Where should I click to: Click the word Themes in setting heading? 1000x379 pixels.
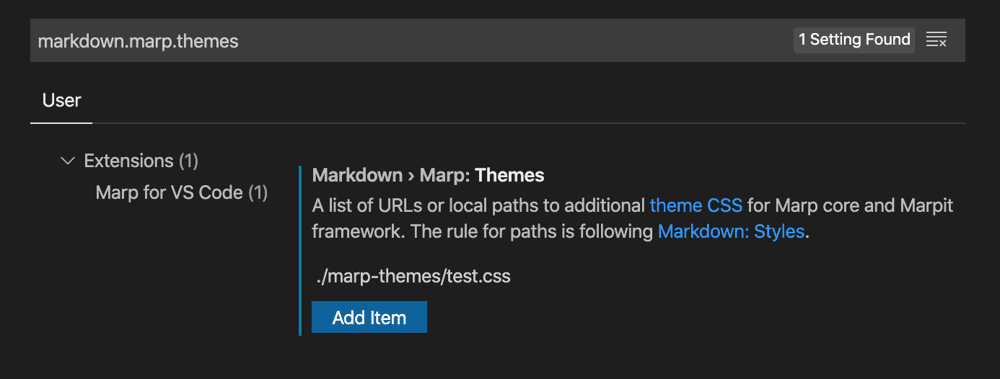coord(510,175)
